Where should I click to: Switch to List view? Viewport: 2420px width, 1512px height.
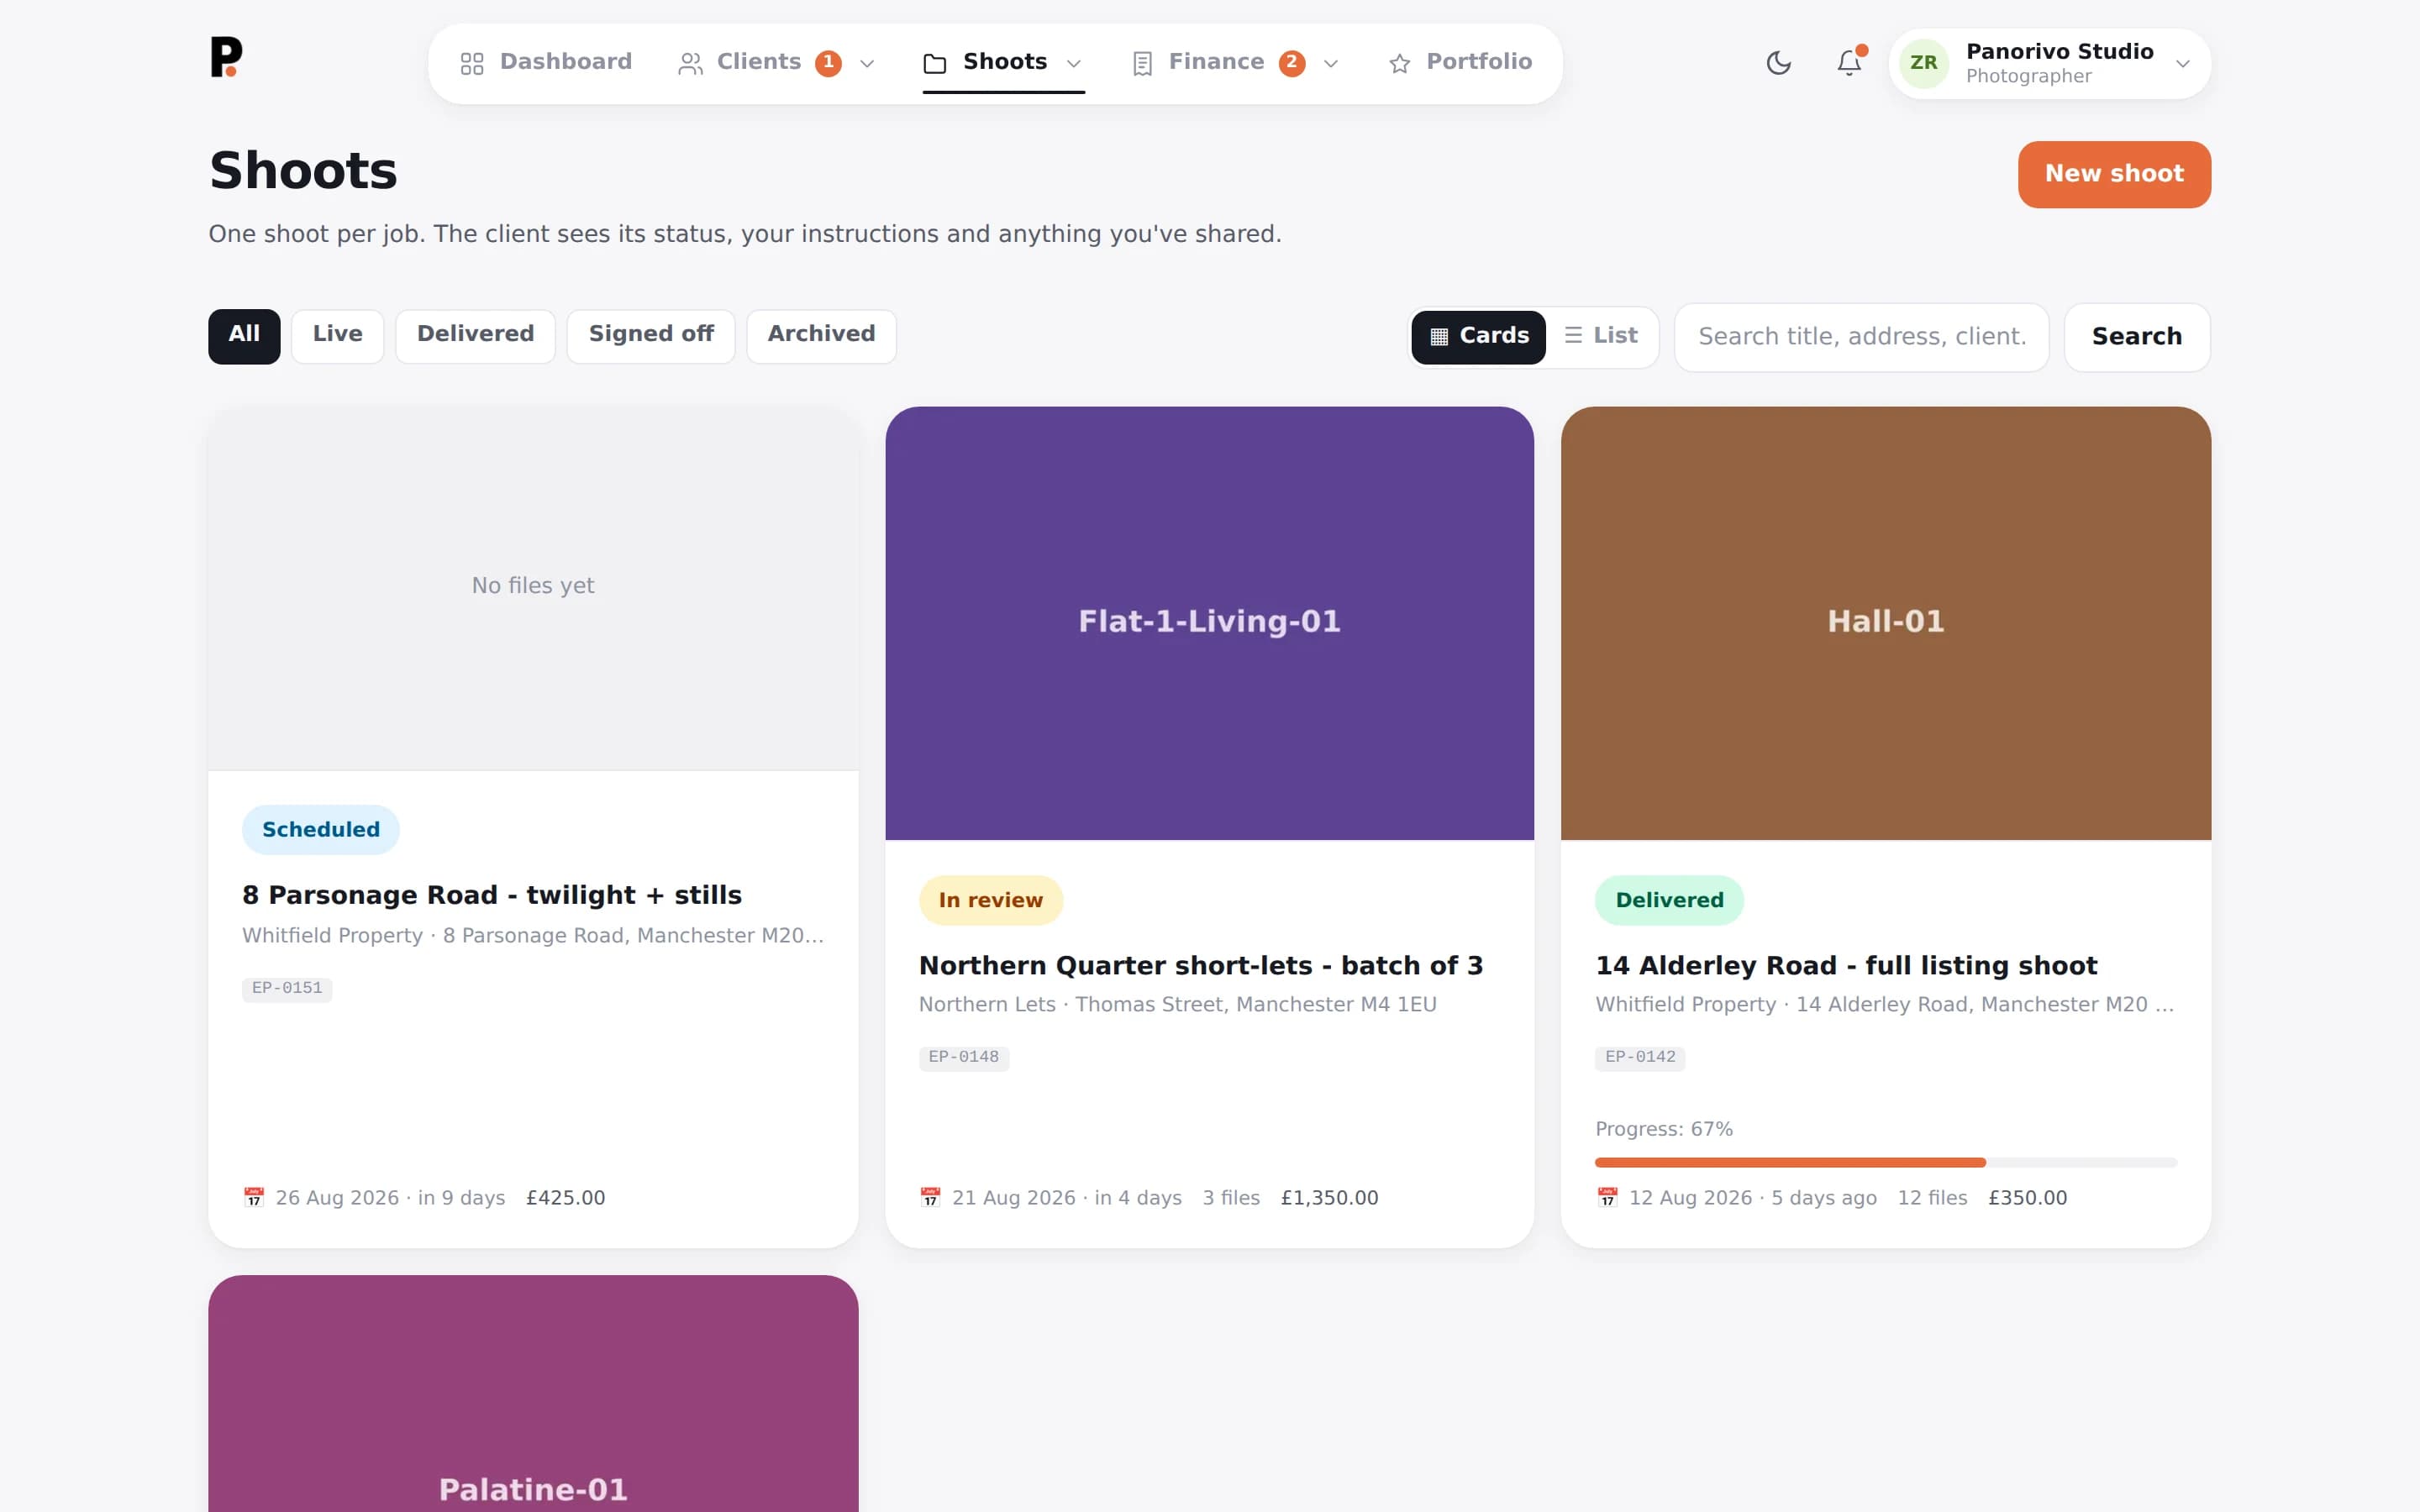coord(1601,336)
